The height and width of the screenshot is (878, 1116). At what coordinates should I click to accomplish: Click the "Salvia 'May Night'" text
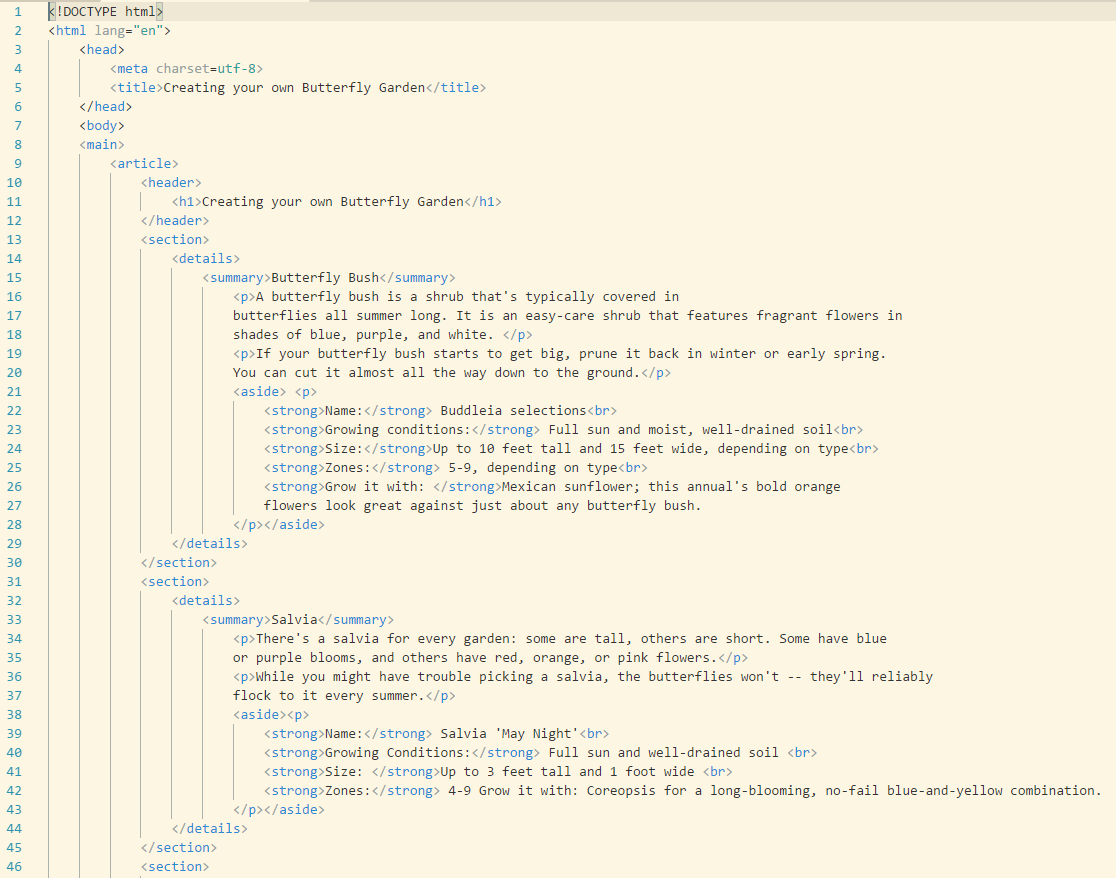tap(510, 734)
